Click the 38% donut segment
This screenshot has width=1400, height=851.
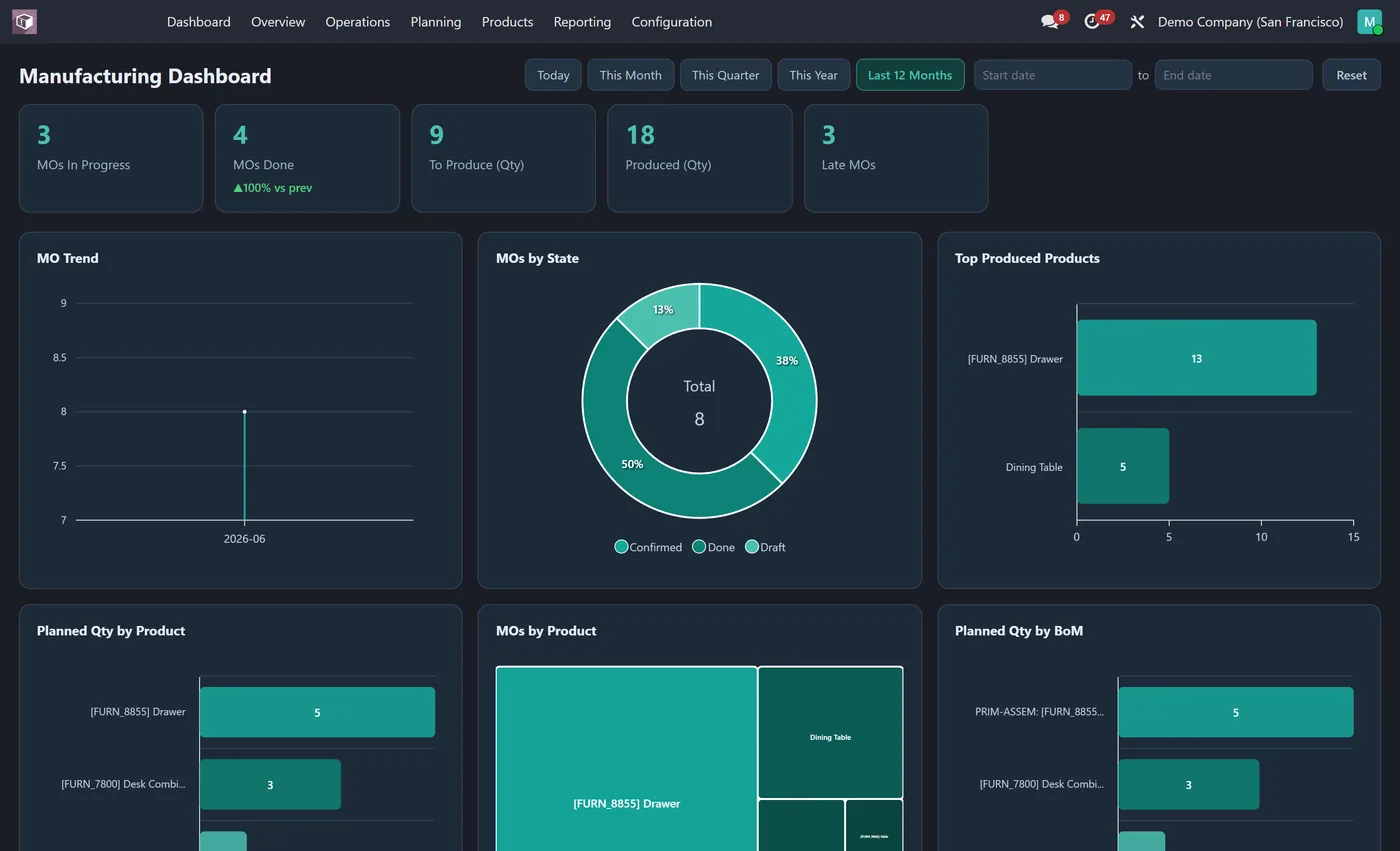[x=787, y=361]
